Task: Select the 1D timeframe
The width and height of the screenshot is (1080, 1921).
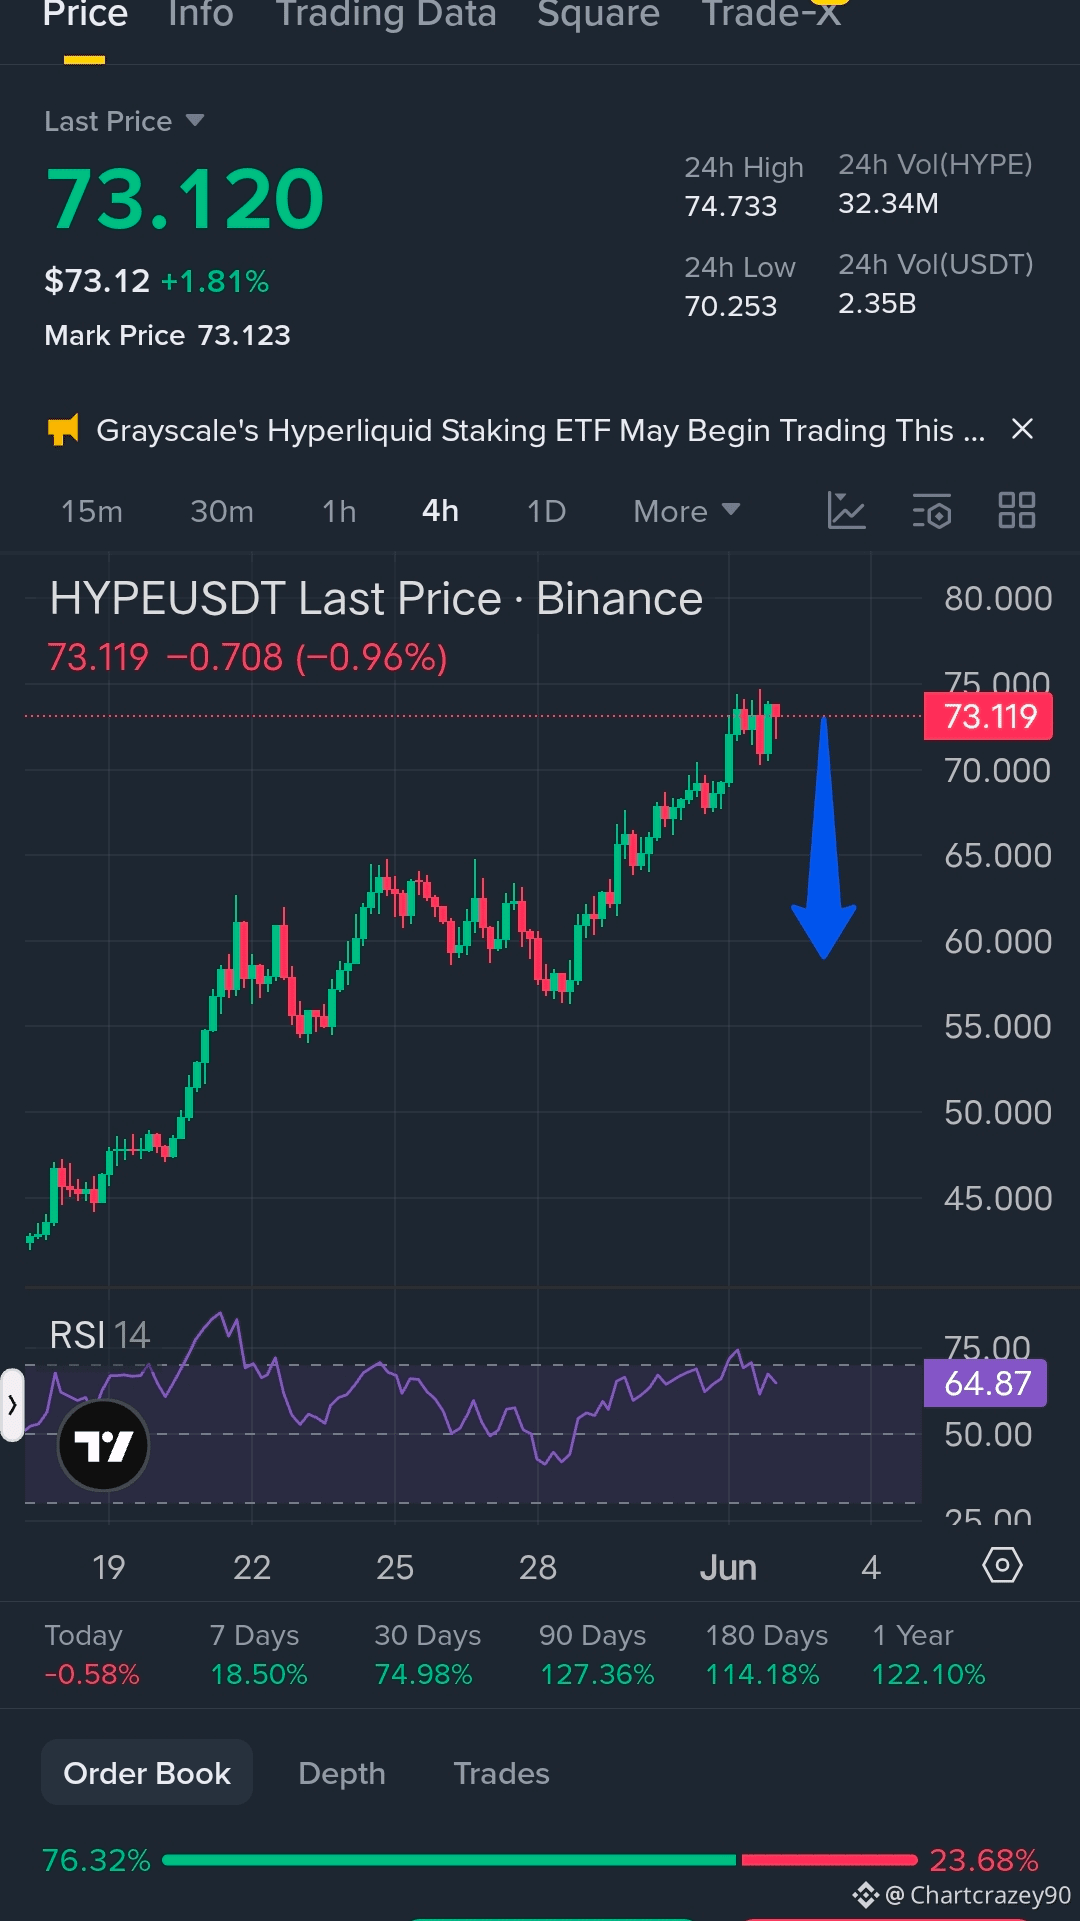Action: pos(546,511)
